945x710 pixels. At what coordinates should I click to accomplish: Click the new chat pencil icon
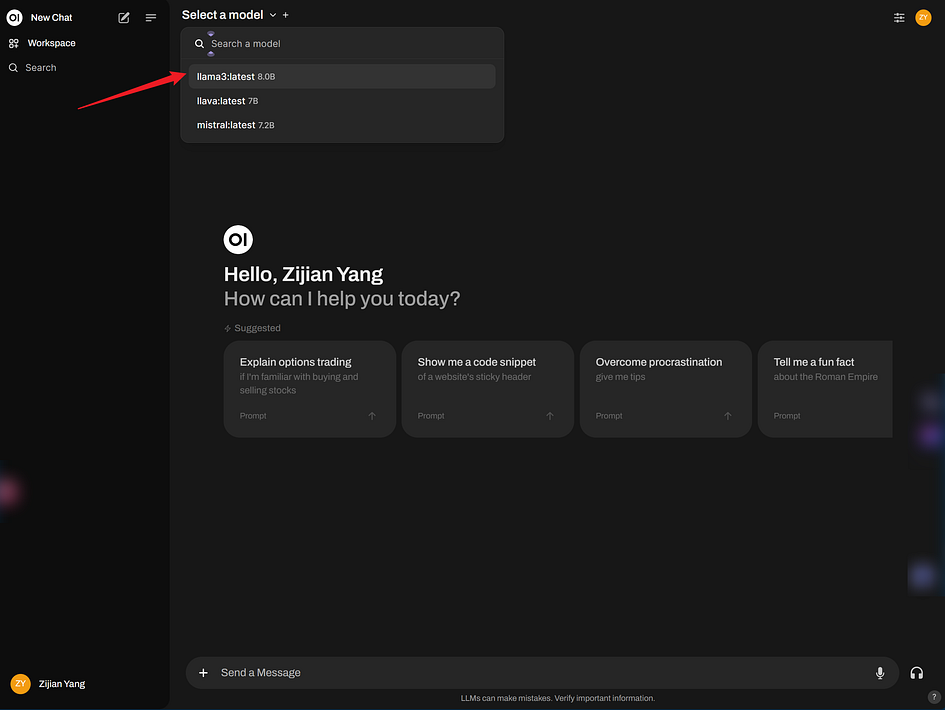point(124,17)
